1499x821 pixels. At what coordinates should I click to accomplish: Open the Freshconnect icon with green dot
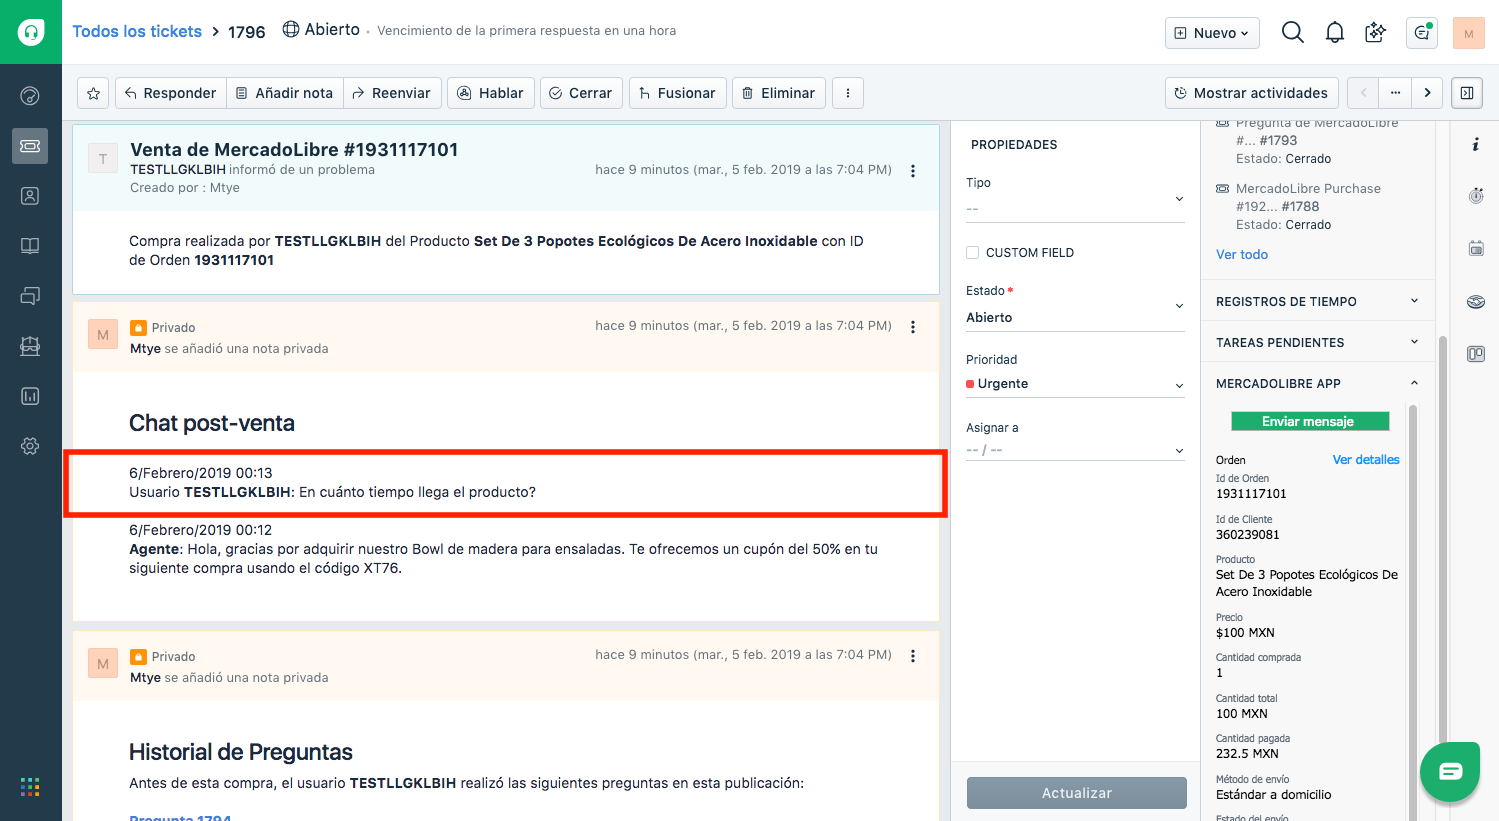pos(1421,33)
